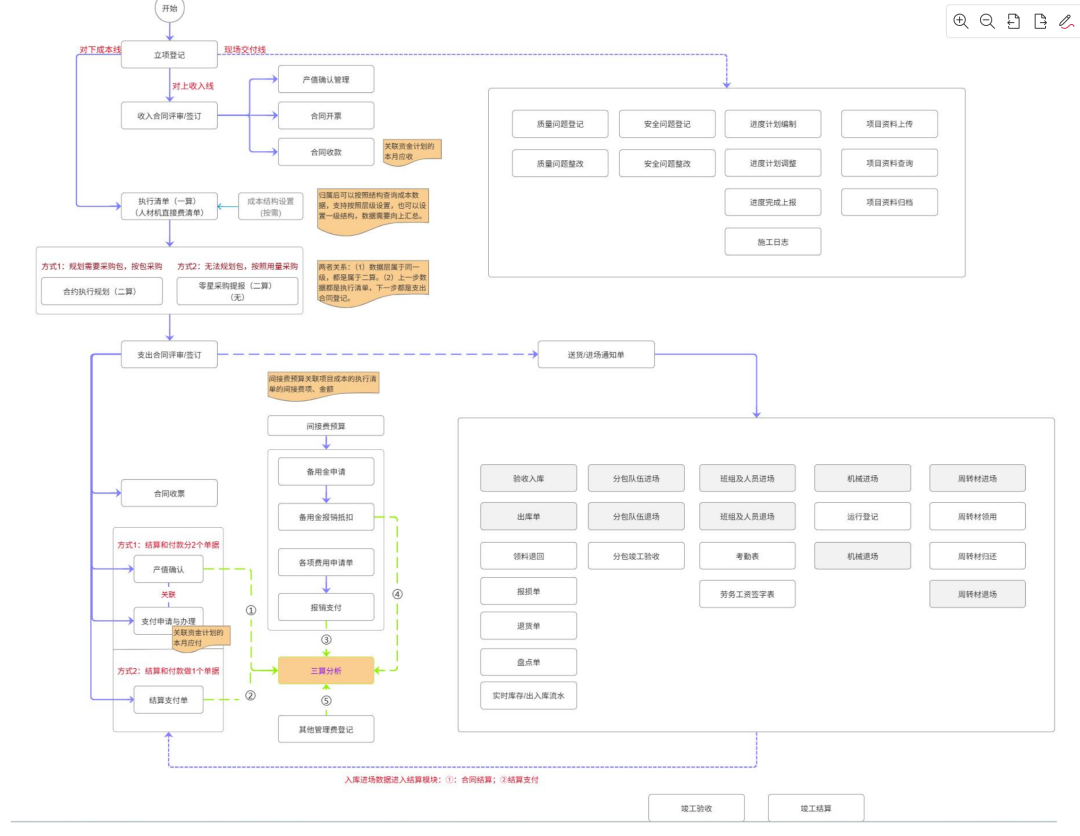Select the 开始 start node
This screenshot has height=836, width=1080.
(x=169, y=9)
